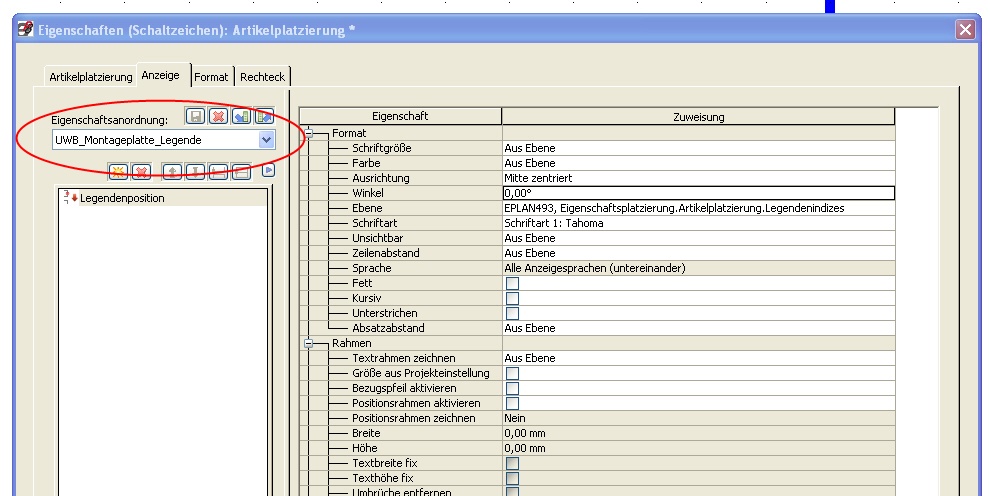Screen dimensions: 990x496
Task: Click the Eigenschaftsanordnung label
Action: tap(109, 120)
